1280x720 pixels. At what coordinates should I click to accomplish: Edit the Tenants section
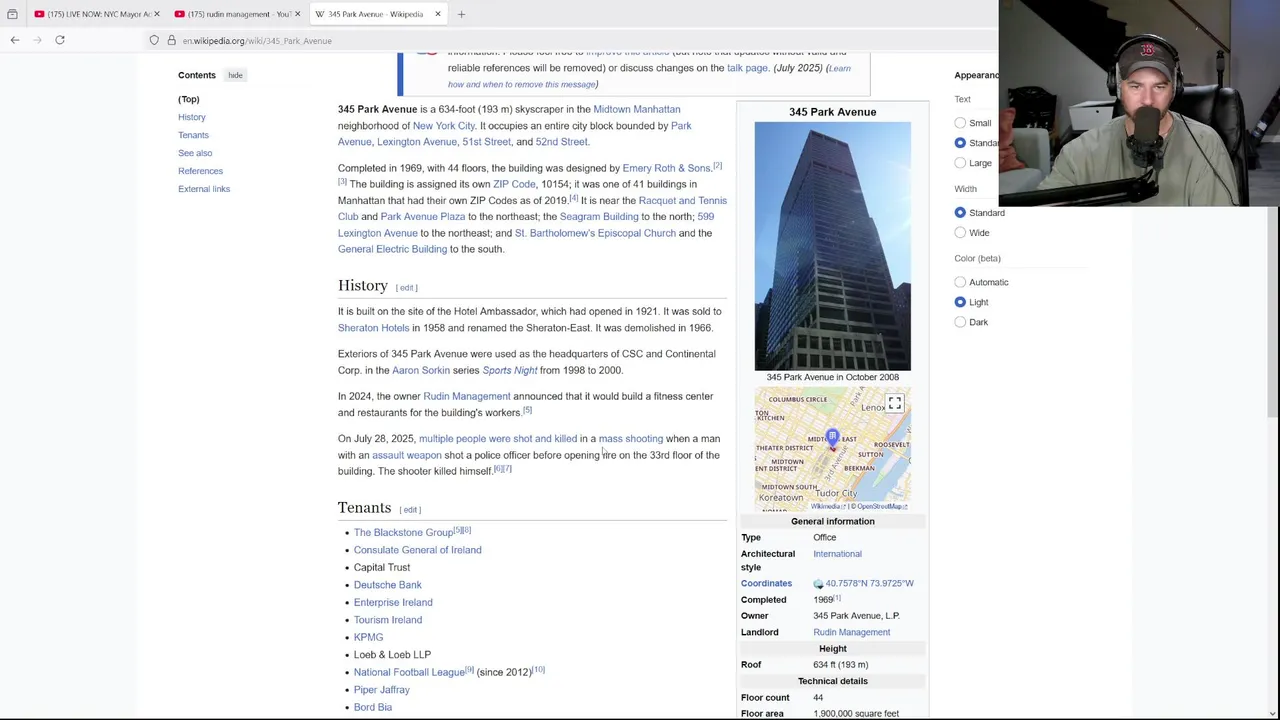(410, 510)
